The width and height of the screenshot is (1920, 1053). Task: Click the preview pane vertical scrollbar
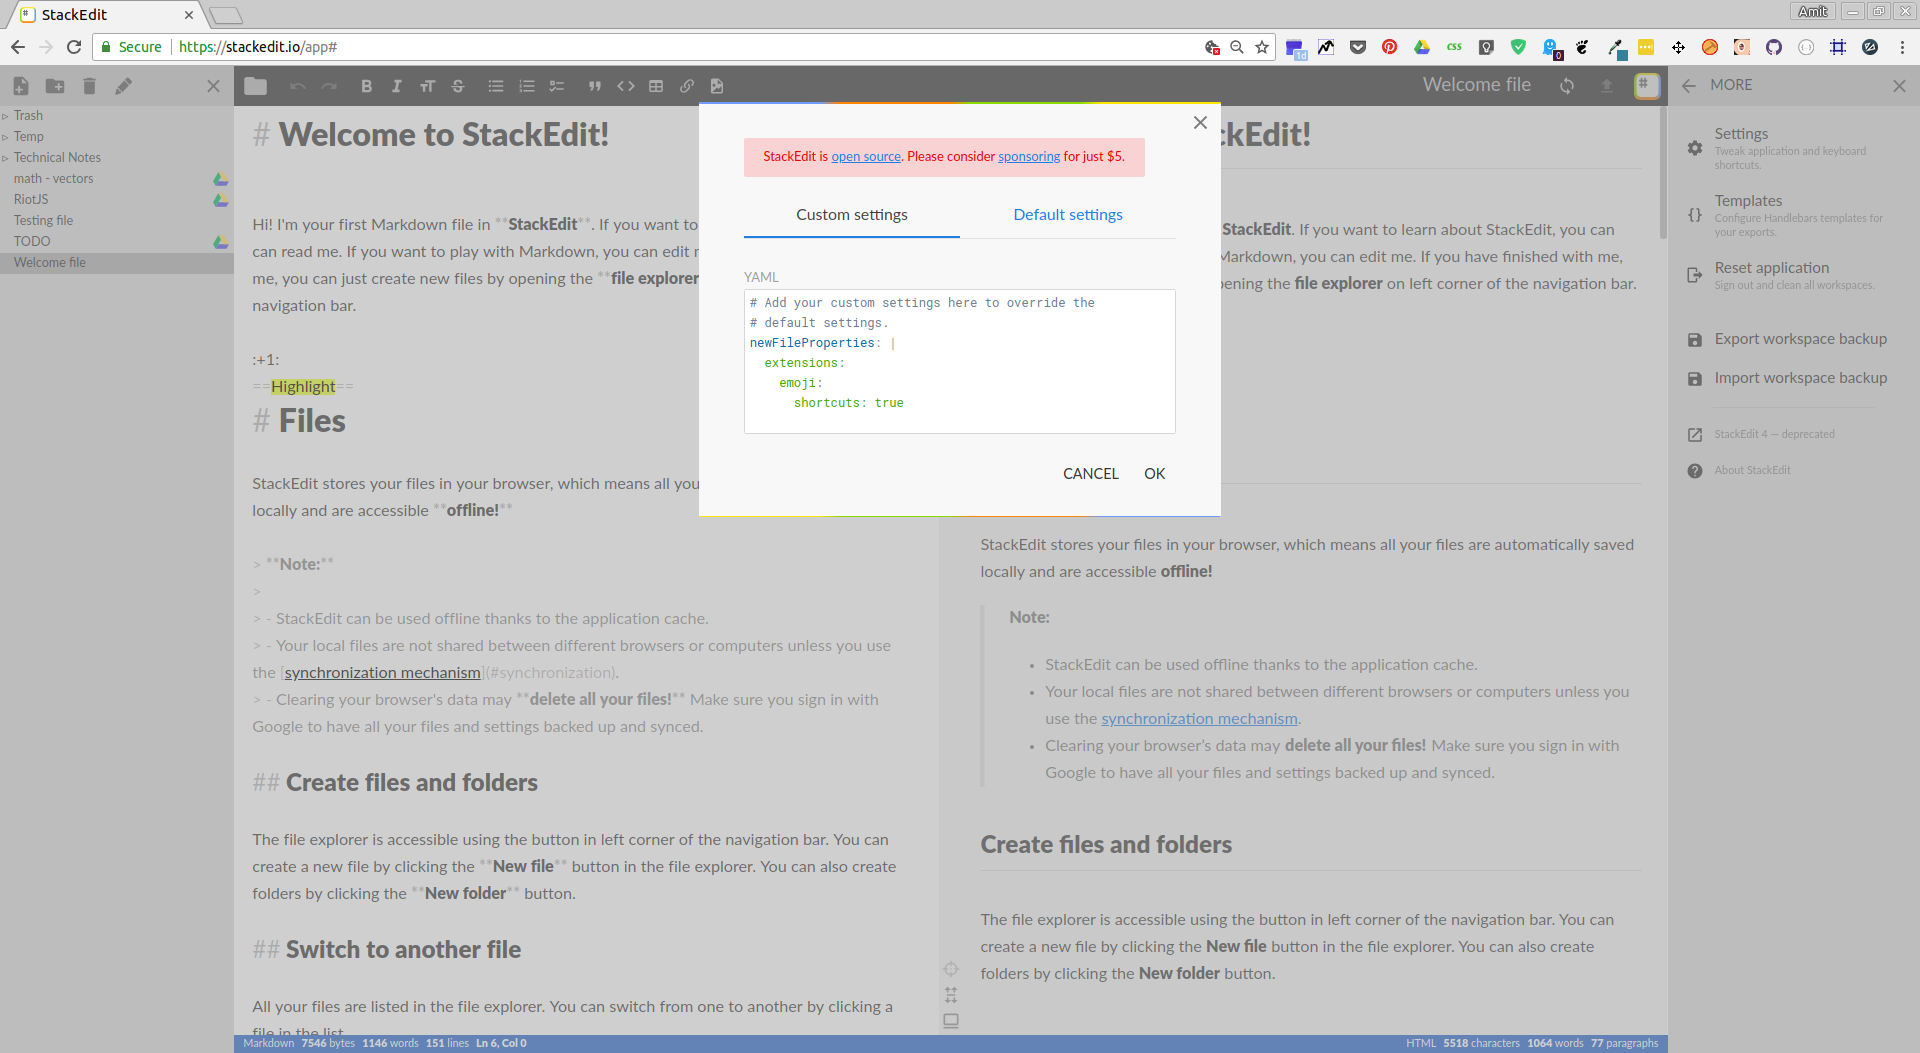[1663, 173]
